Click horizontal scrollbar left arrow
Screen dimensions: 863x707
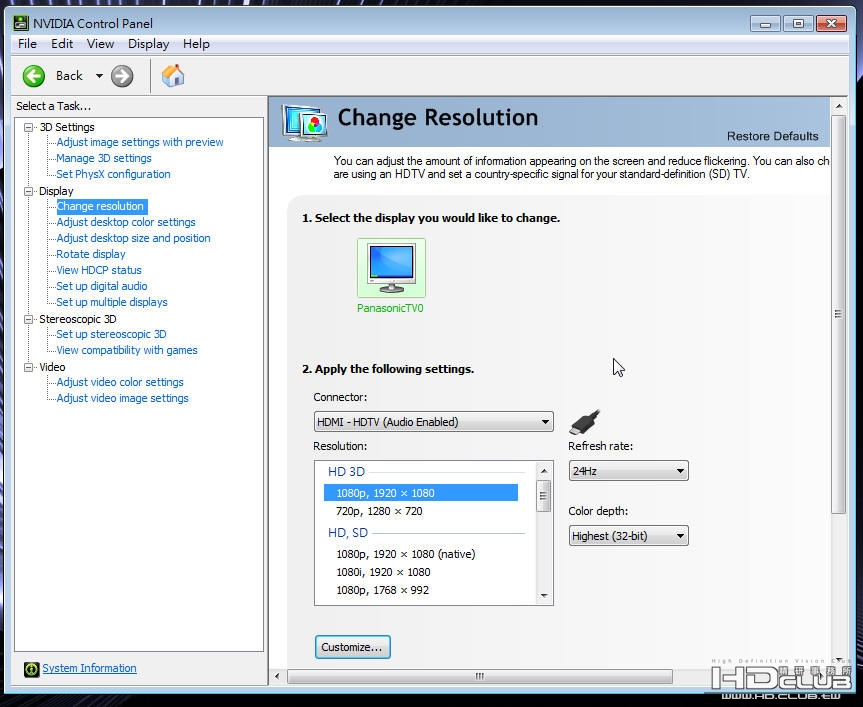click(277, 676)
